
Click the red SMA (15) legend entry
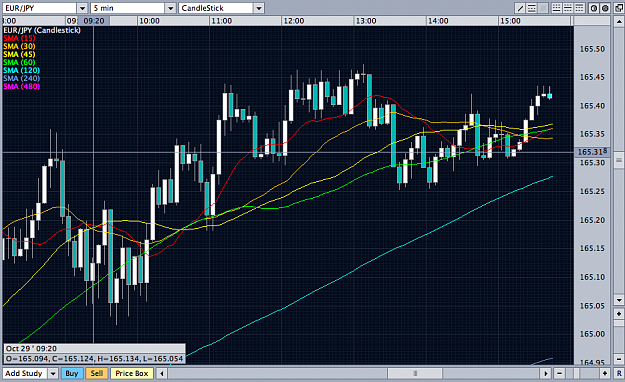tap(19, 38)
